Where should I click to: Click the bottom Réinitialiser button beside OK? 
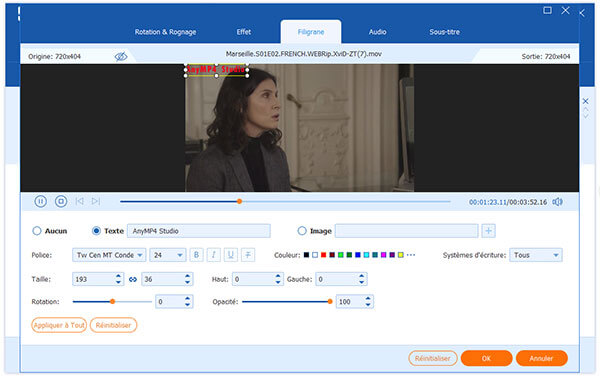tap(433, 358)
